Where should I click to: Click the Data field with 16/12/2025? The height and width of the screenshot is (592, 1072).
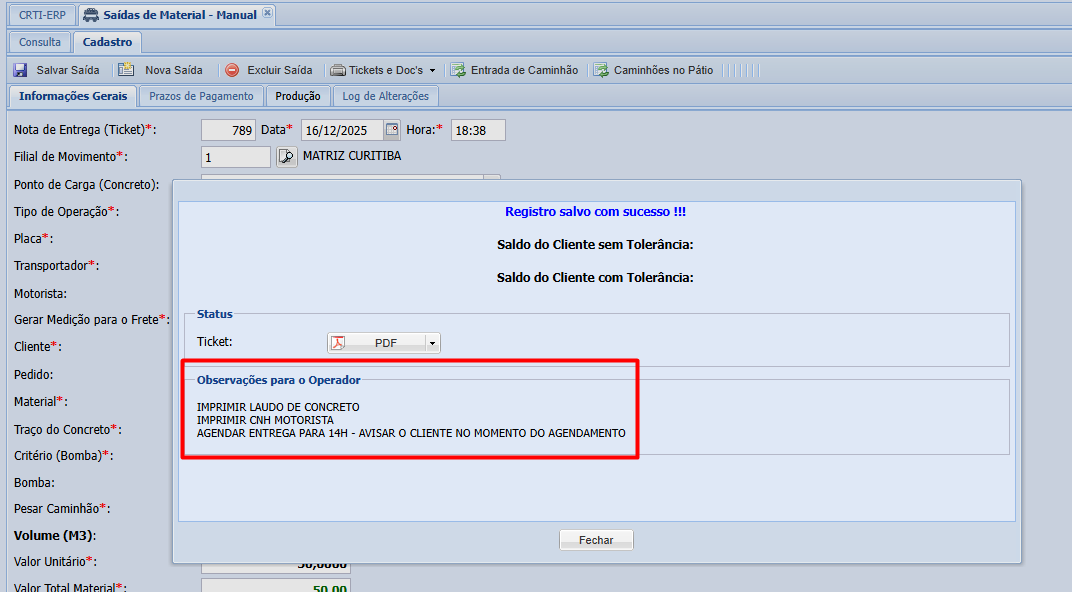pos(343,130)
